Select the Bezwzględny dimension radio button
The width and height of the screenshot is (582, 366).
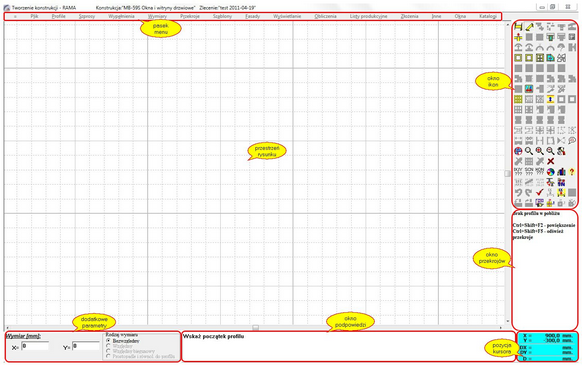108,340
